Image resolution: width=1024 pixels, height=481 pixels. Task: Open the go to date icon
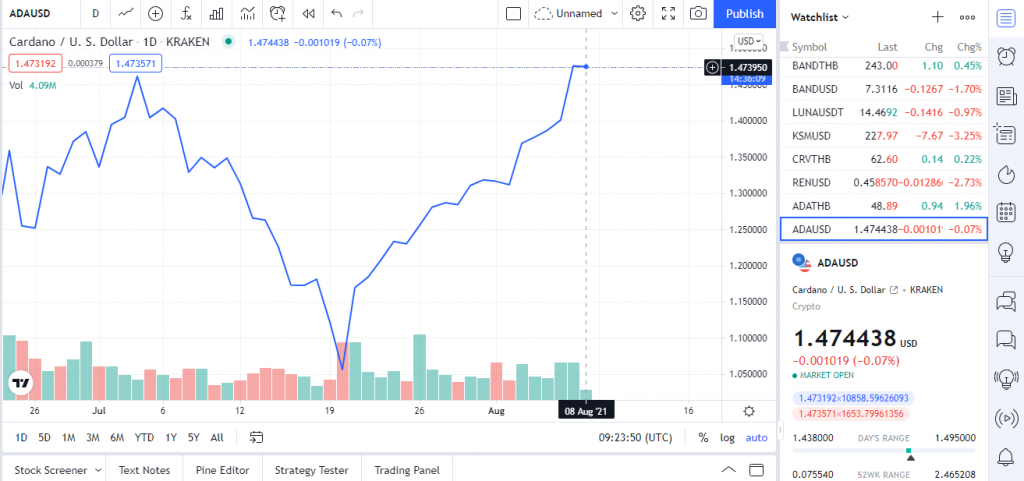pyautogui.click(x=257, y=437)
